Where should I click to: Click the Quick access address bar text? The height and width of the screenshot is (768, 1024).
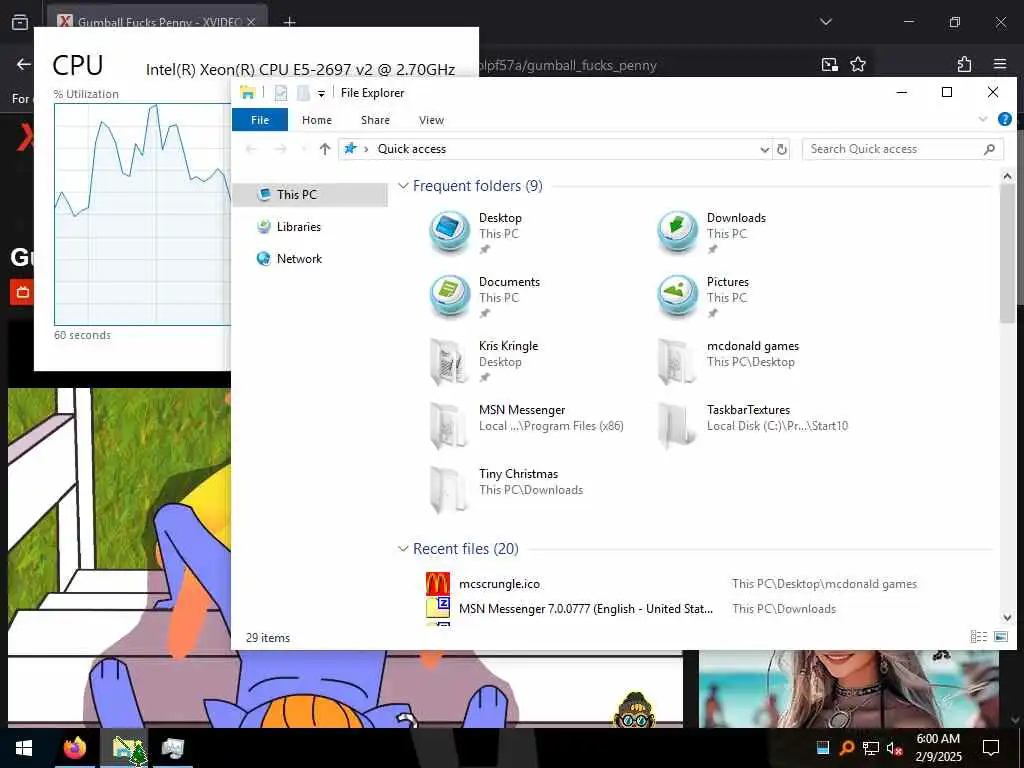[x=411, y=149]
